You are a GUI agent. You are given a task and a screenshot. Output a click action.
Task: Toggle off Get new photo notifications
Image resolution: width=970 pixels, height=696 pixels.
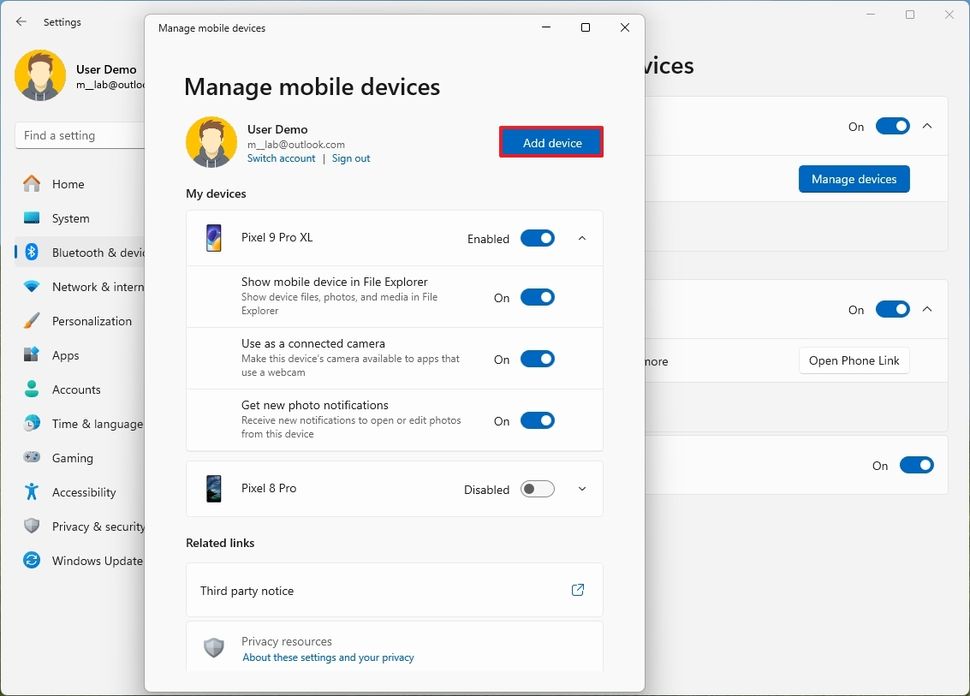537,421
